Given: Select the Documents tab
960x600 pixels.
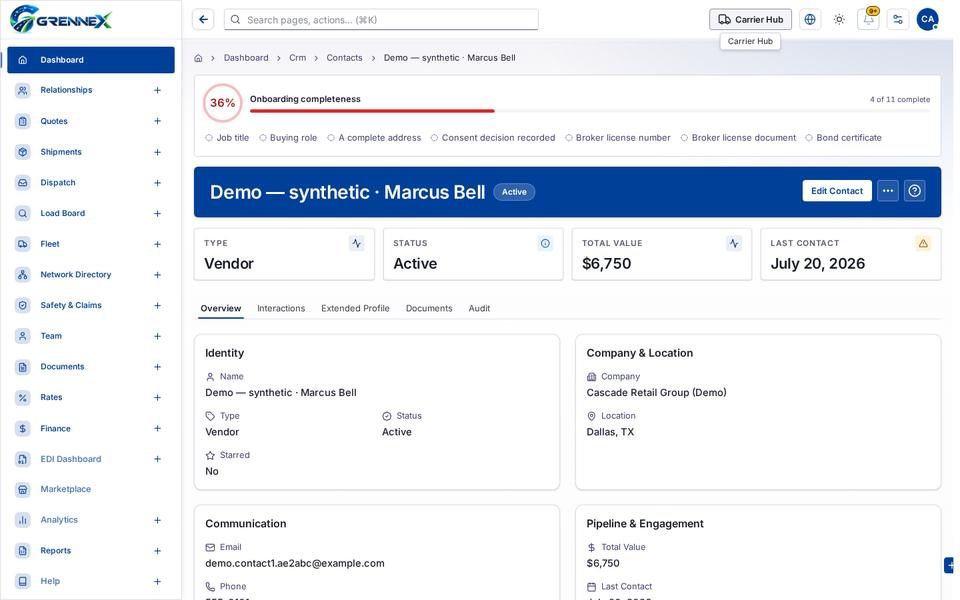Looking at the screenshot, I should (429, 309).
